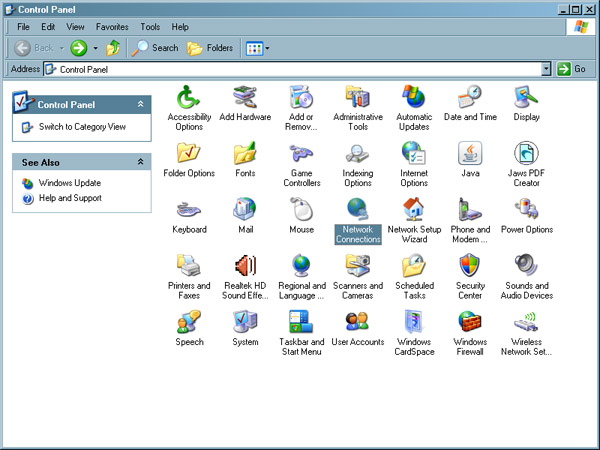This screenshot has height=450, width=600.
Task: Click the green Forward arrow button
Action: (79, 48)
